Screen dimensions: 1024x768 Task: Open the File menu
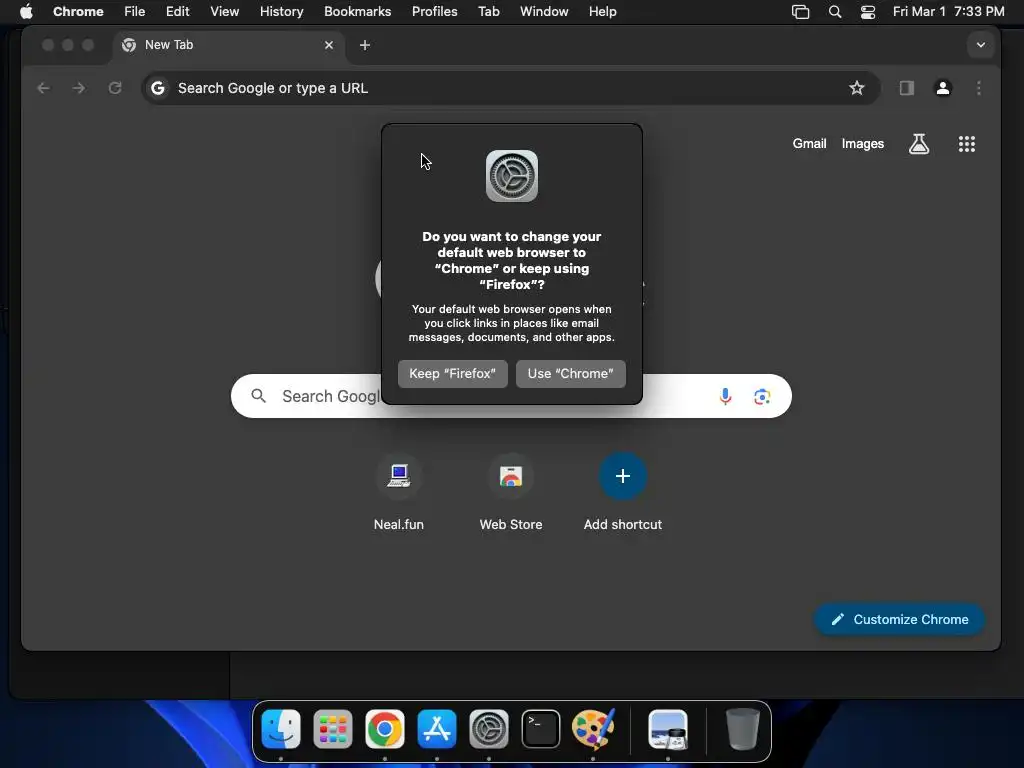point(135,12)
